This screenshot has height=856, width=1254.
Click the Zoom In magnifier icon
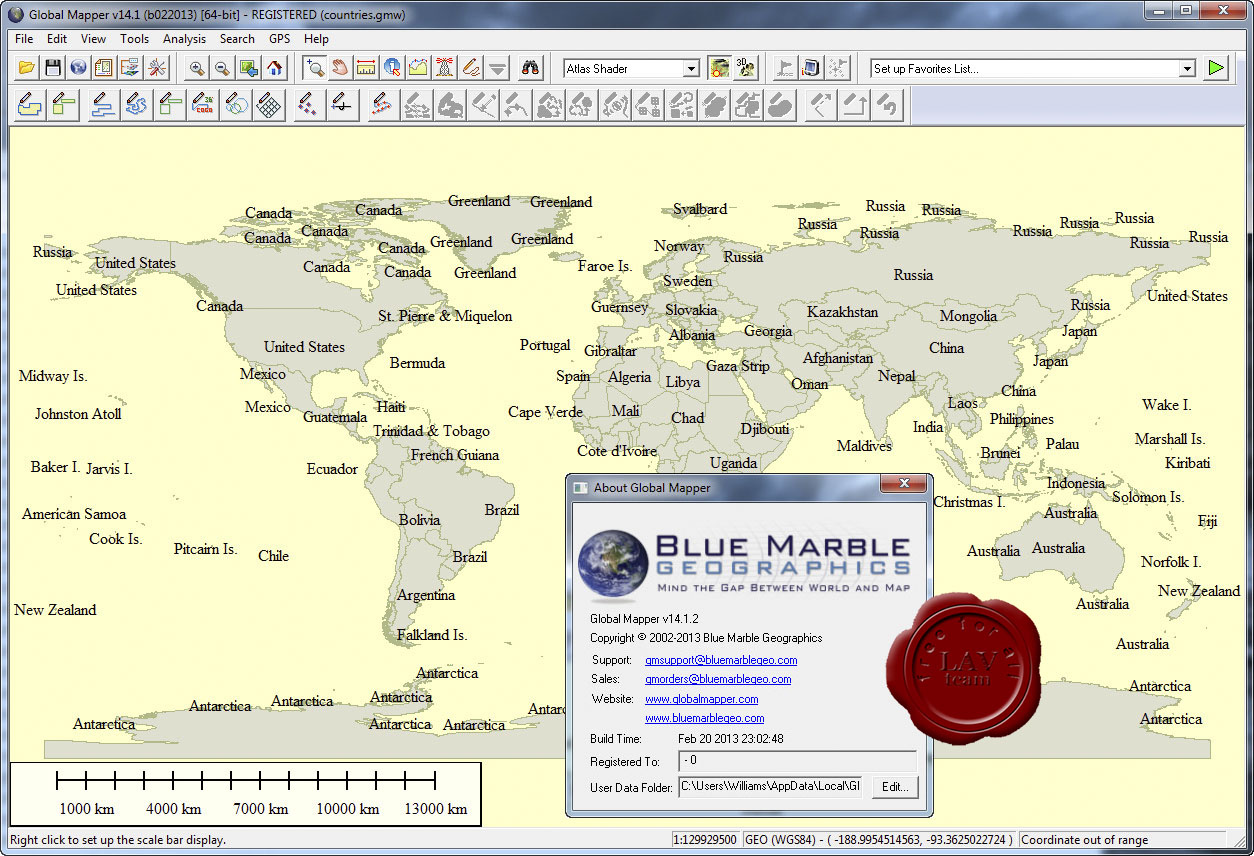click(197, 68)
